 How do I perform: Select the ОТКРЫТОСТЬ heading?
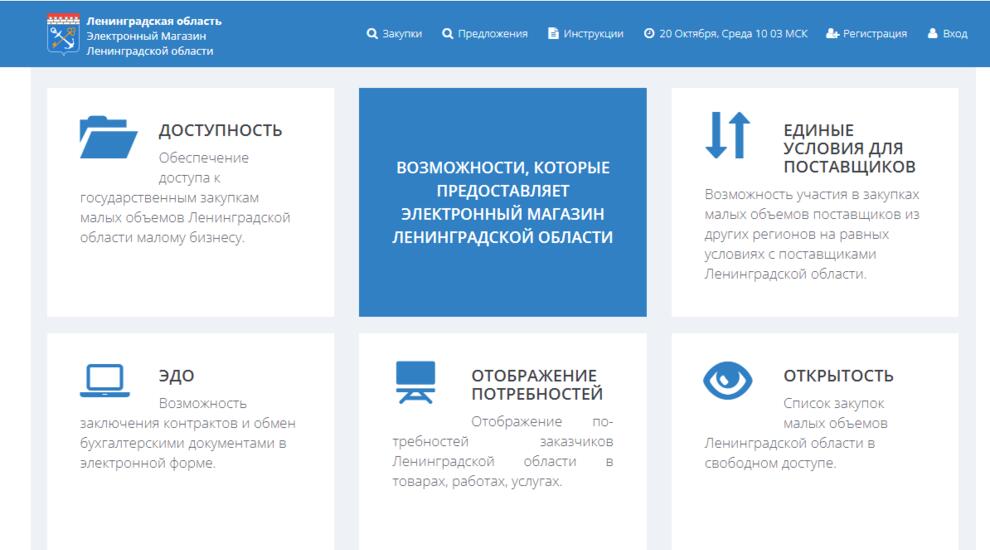(x=838, y=376)
